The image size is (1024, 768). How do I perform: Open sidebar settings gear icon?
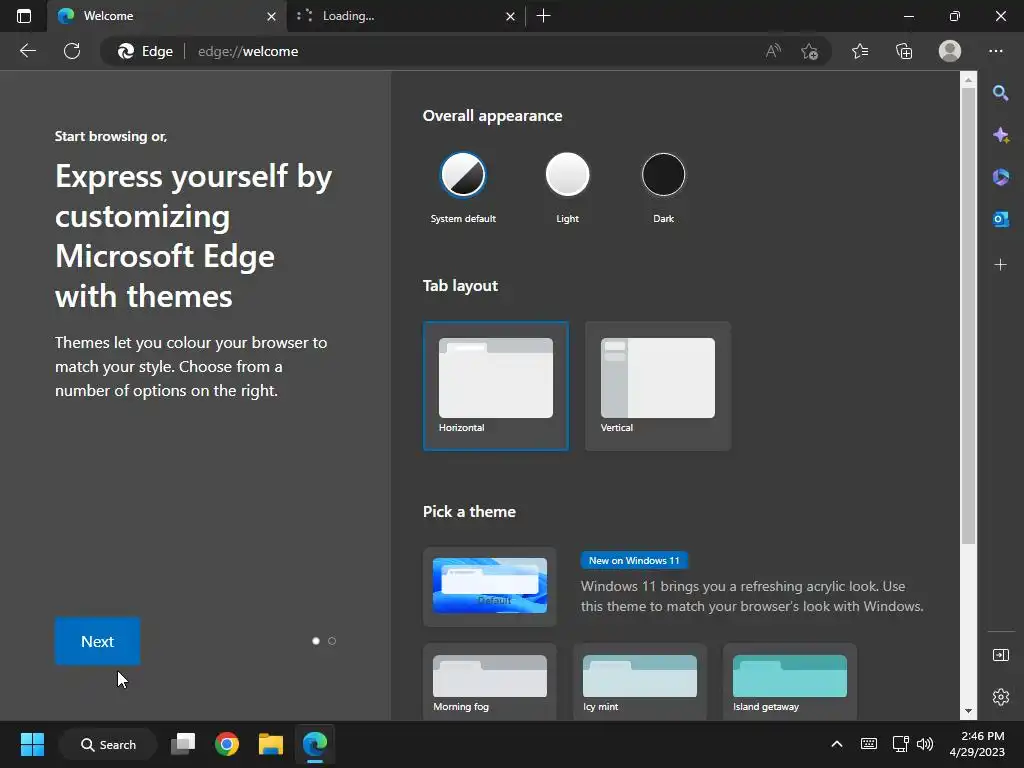pos(1000,697)
